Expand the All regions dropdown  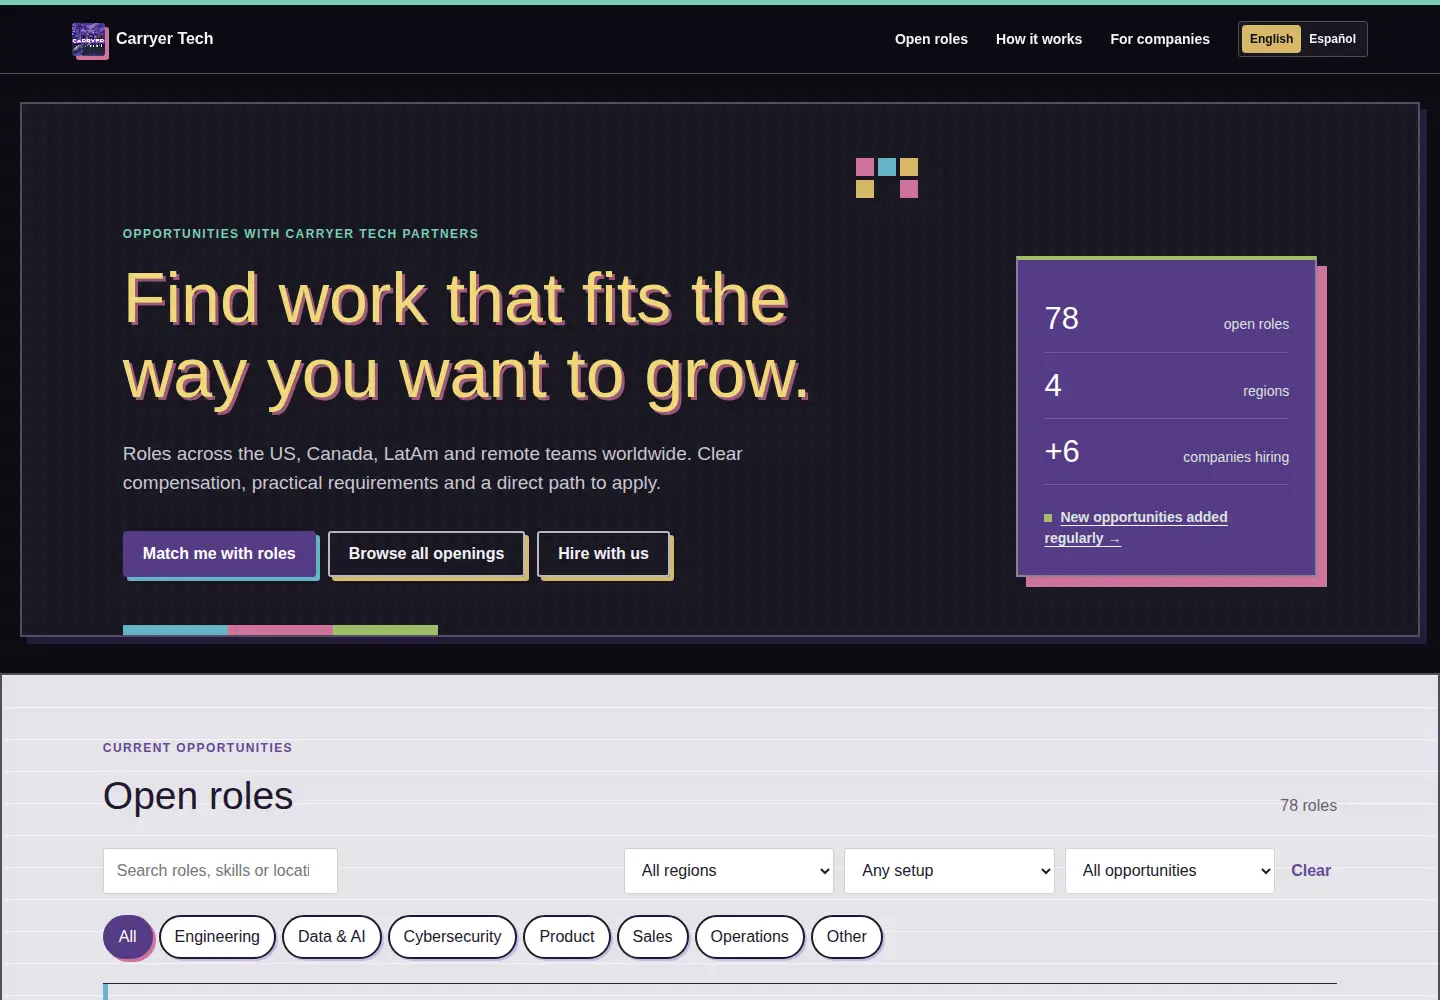point(729,871)
